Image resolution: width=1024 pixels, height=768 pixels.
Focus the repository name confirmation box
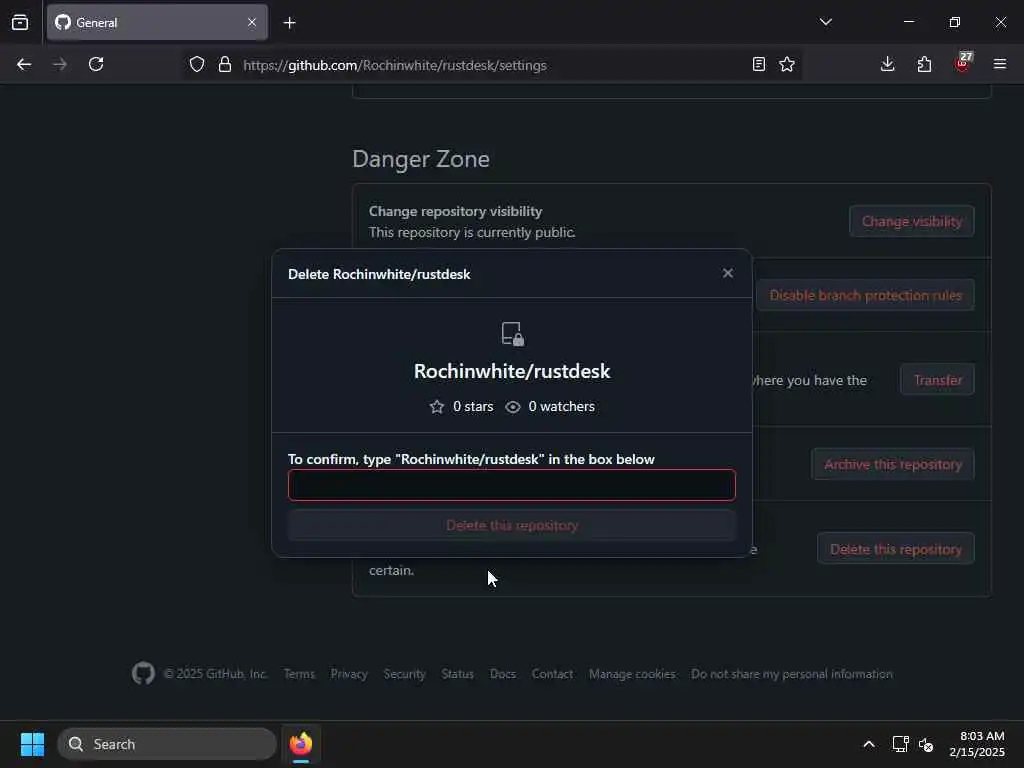[x=511, y=485]
